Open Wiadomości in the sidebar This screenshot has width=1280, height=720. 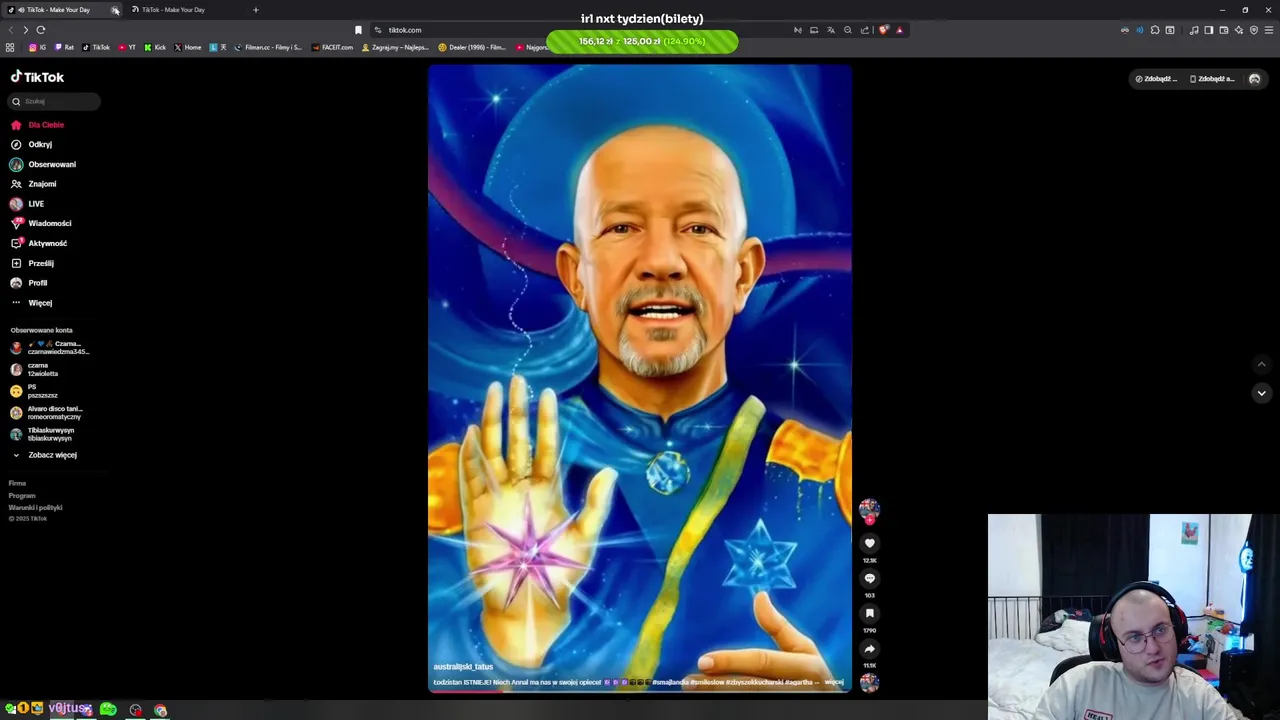(x=41, y=224)
